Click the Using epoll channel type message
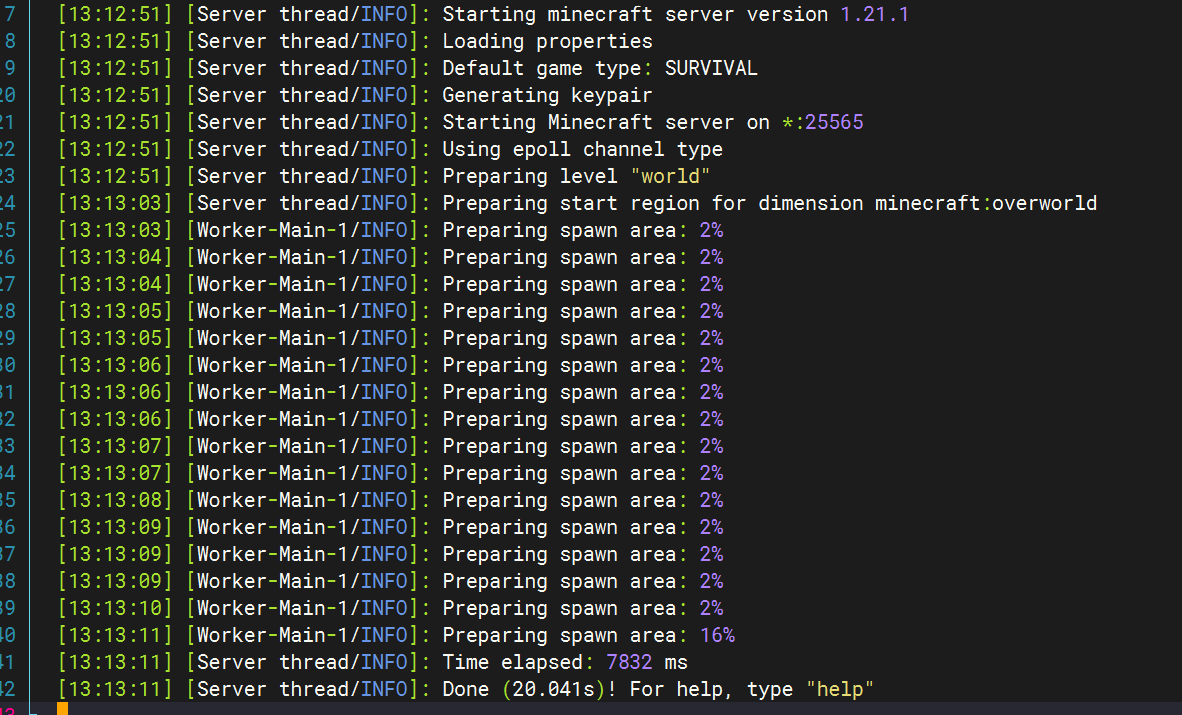 [x=582, y=149]
